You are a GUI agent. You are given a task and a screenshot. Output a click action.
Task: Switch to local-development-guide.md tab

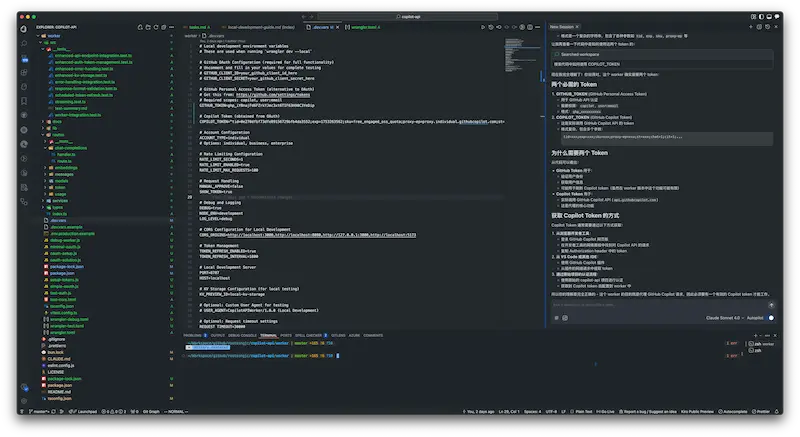point(259,27)
